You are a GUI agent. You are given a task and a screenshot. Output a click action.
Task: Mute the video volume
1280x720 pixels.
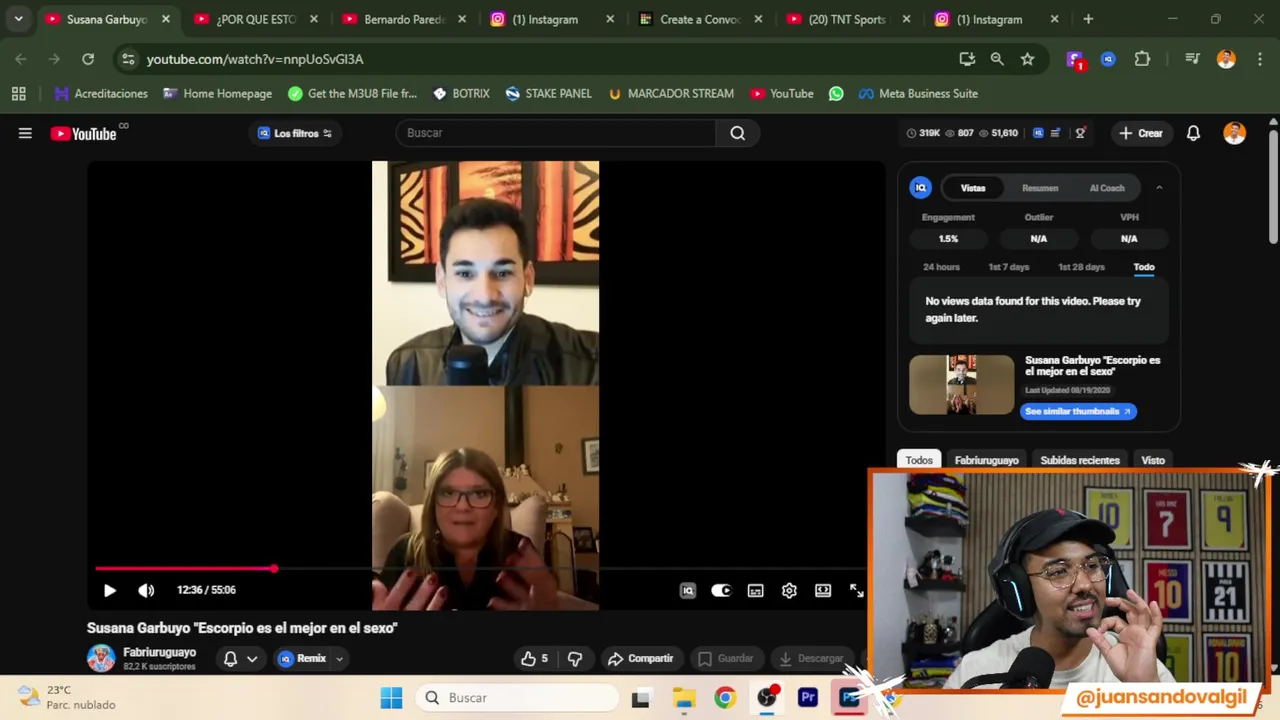point(146,590)
